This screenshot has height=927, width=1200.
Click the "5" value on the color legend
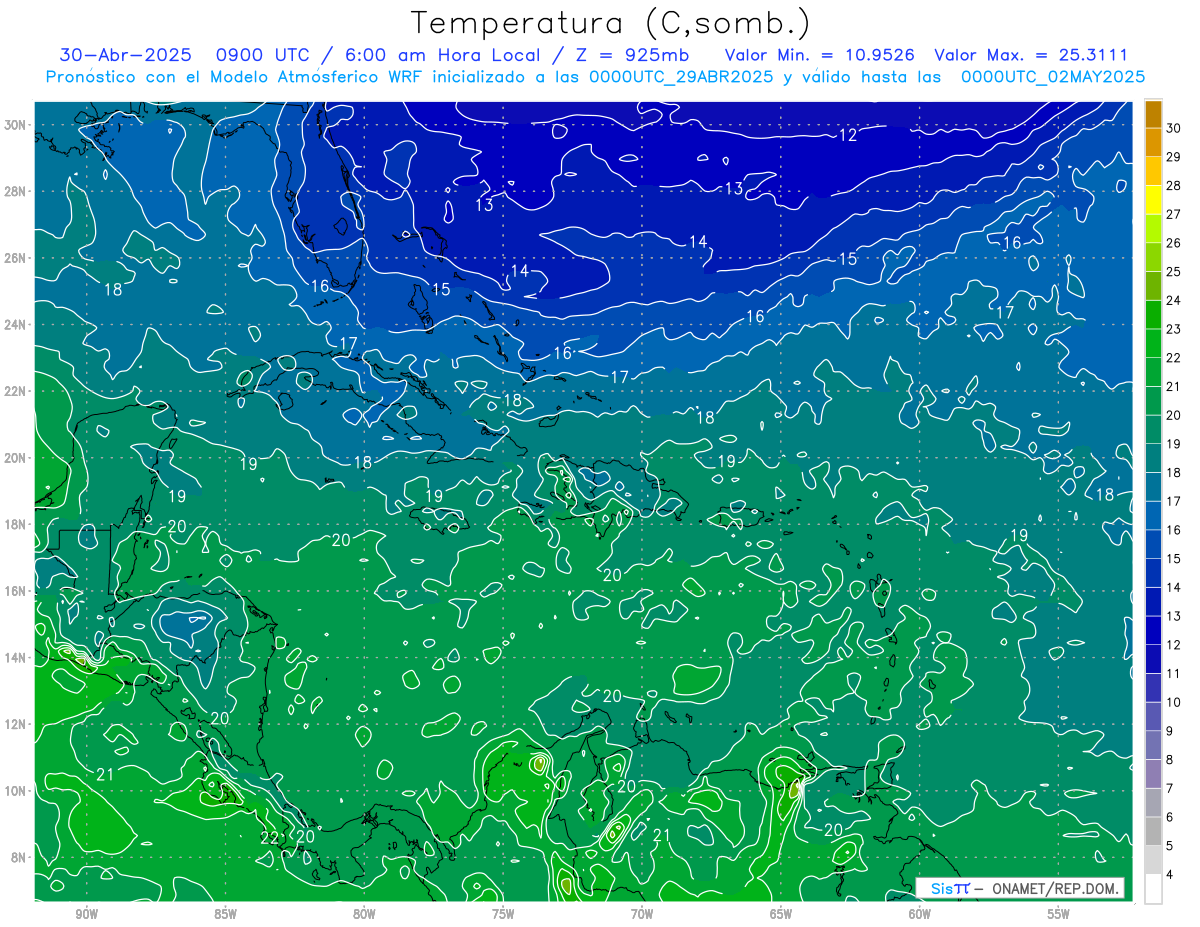pos(1171,846)
